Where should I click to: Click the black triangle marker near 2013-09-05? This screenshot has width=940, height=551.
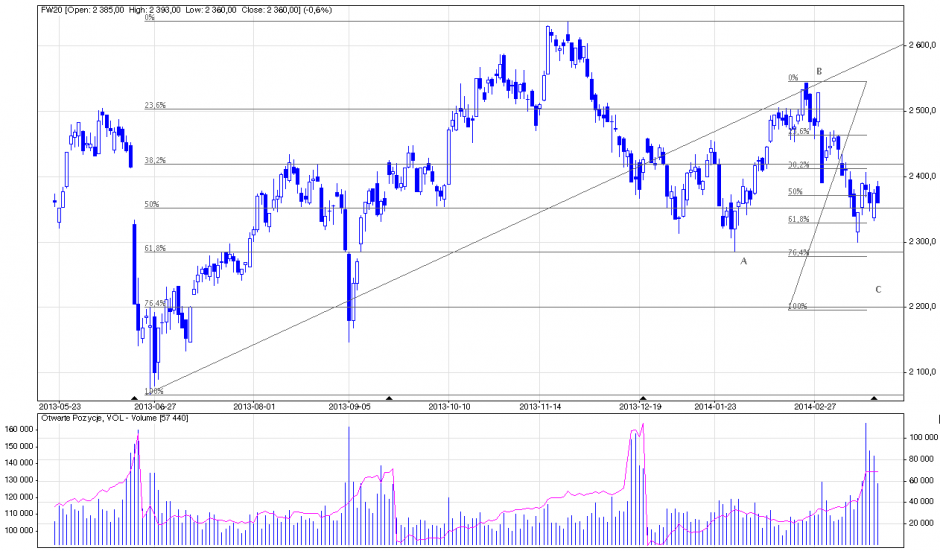pos(389,398)
